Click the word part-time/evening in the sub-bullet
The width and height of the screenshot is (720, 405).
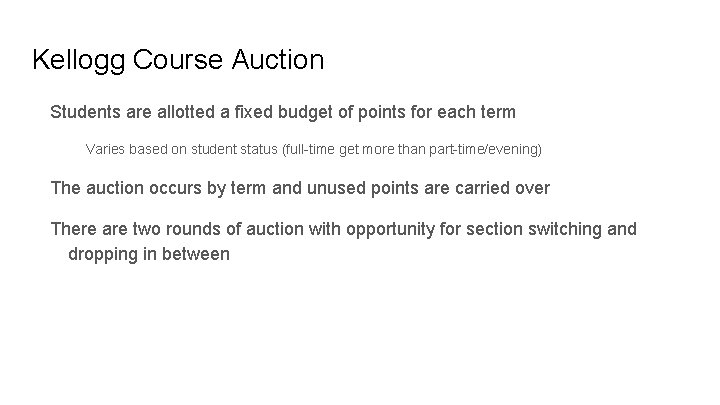485,149
